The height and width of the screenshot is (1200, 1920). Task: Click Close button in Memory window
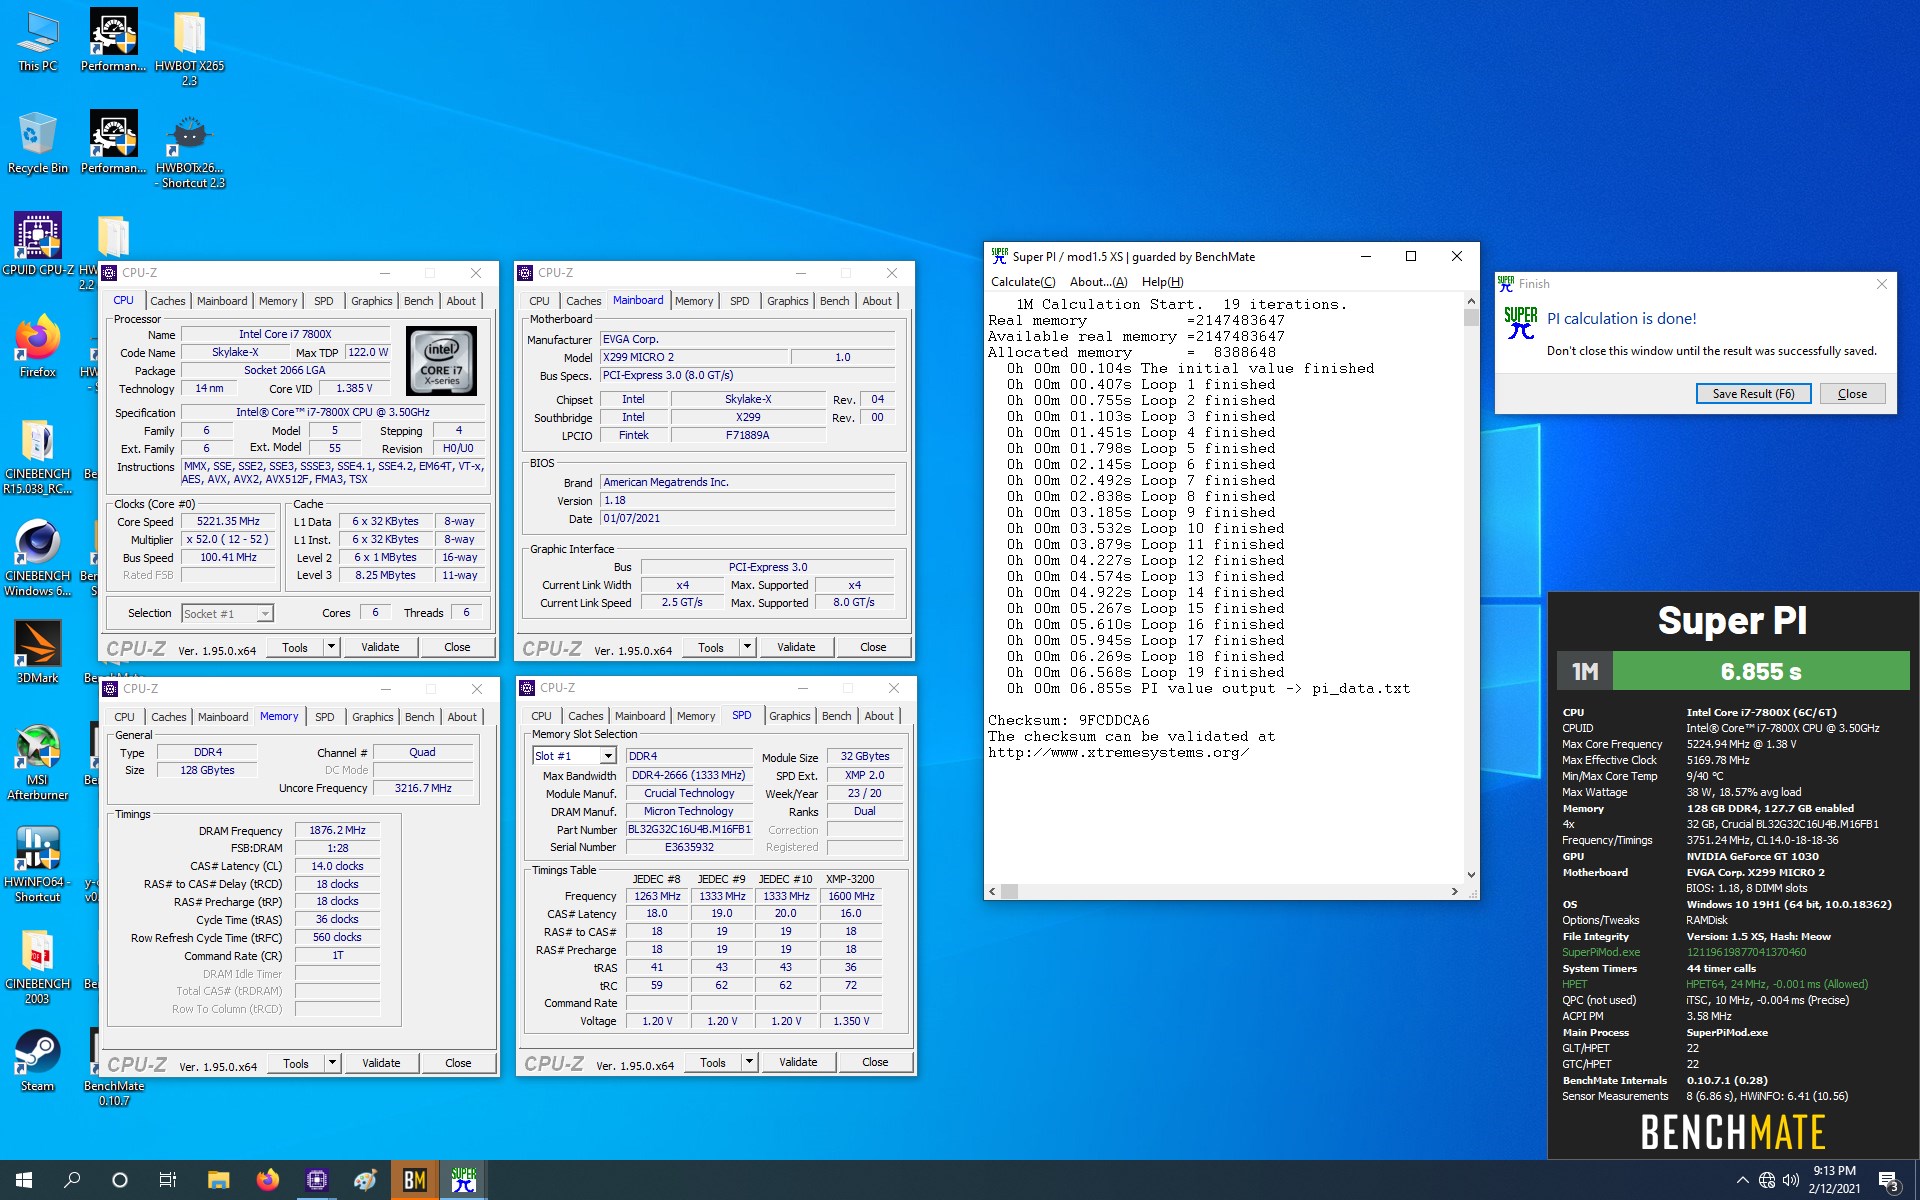click(458, 1063)
